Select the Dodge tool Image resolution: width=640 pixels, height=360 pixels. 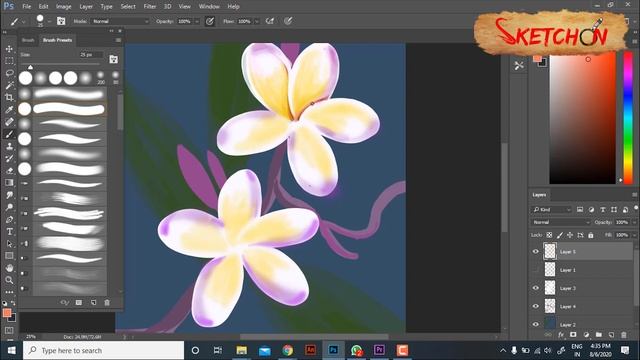tap(9, 207)
